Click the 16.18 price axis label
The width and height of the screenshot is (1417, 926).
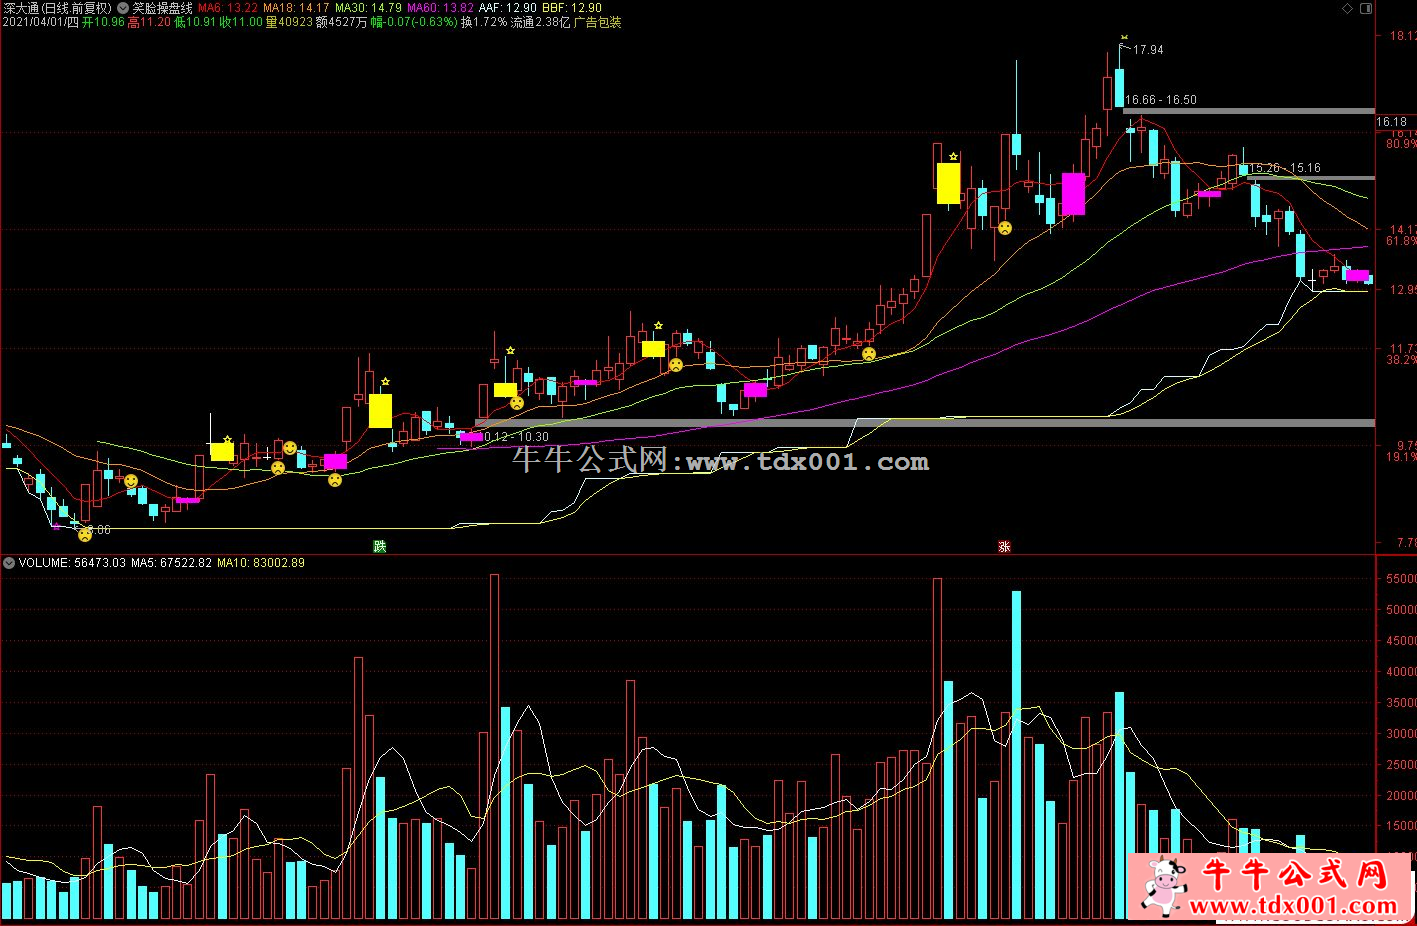tap(1391, 122)
